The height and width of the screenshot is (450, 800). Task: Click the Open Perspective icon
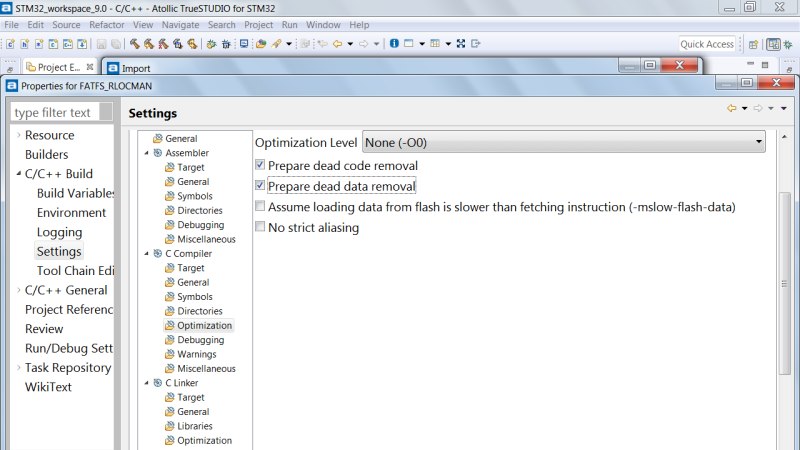(753, 44)
